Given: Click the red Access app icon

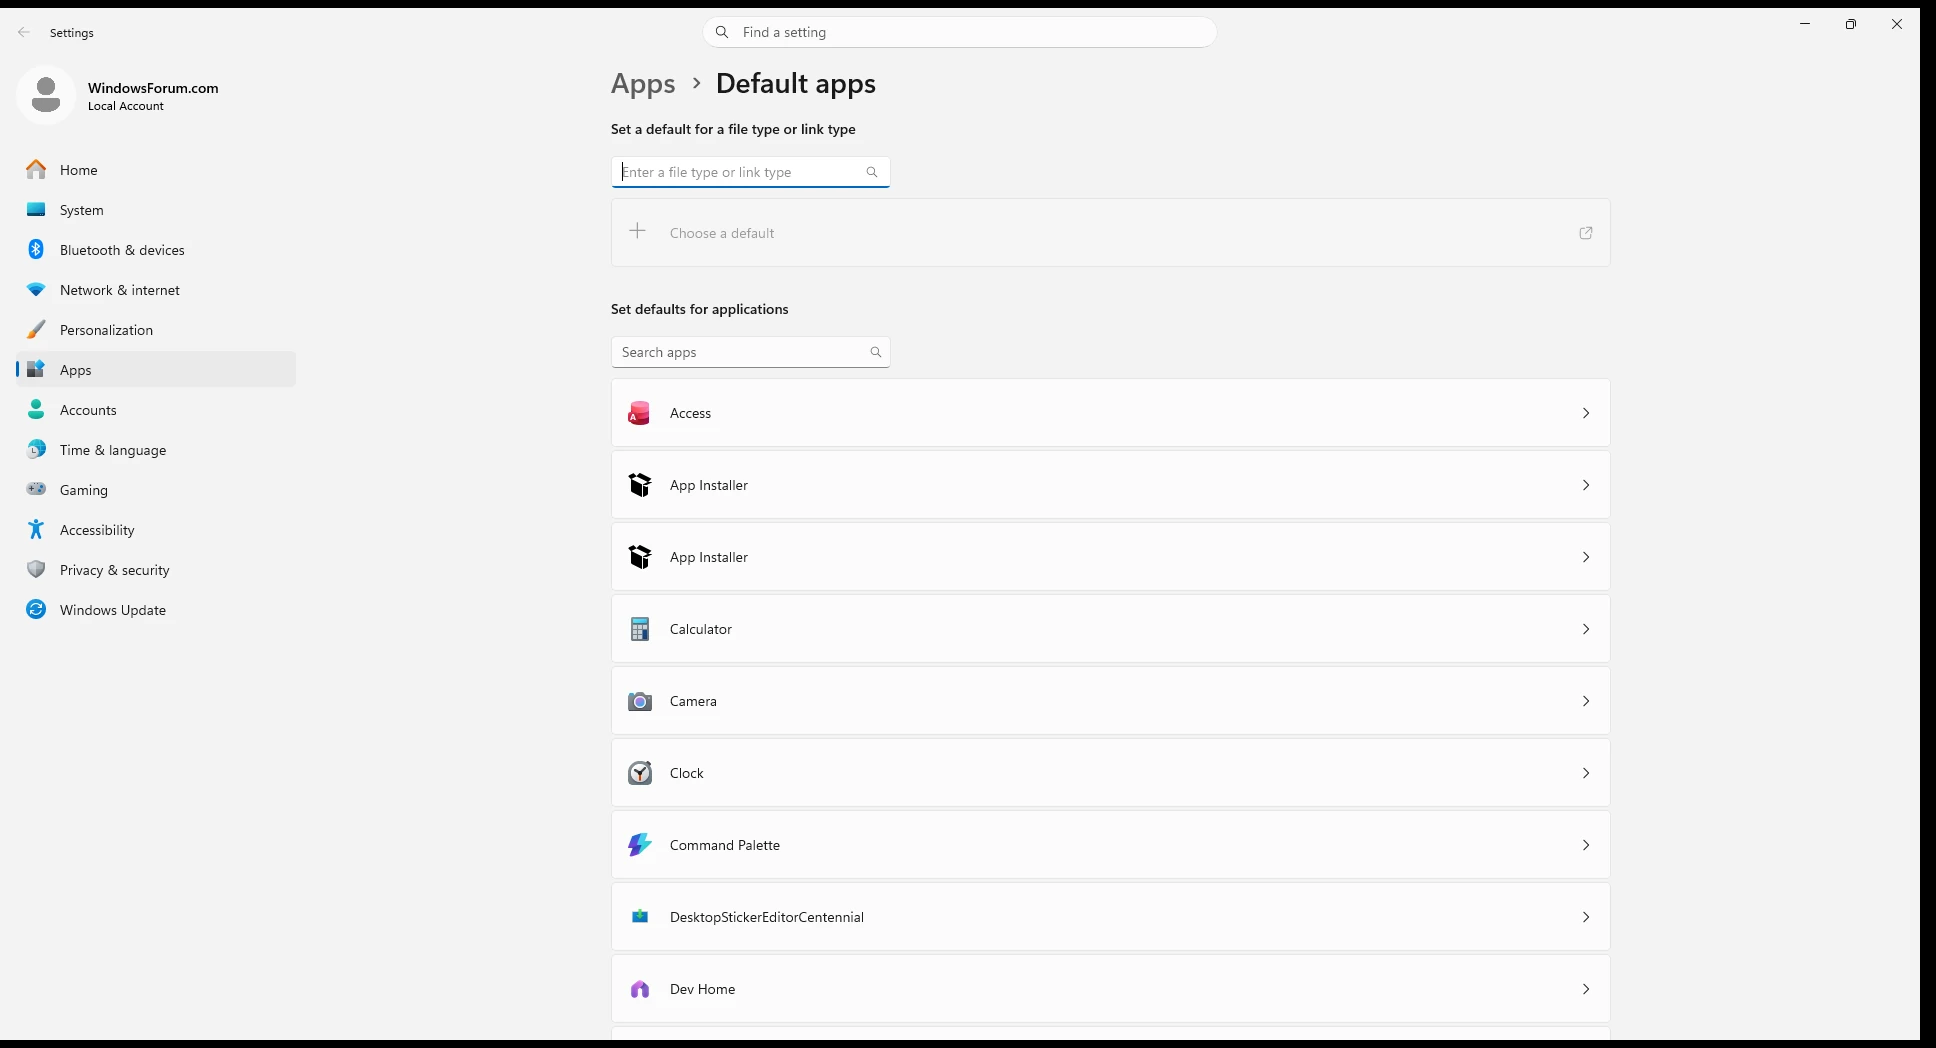Looking at the screenshot, I should (639, 413).
